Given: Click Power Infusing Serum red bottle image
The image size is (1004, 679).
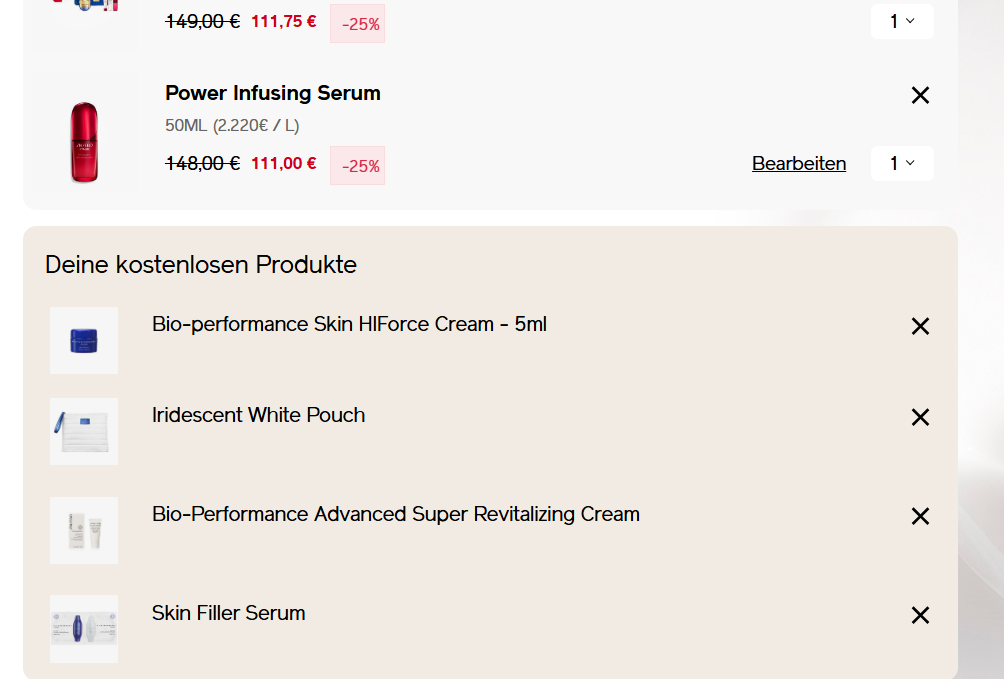Looking at the screenshot, I should click(84, 142).
